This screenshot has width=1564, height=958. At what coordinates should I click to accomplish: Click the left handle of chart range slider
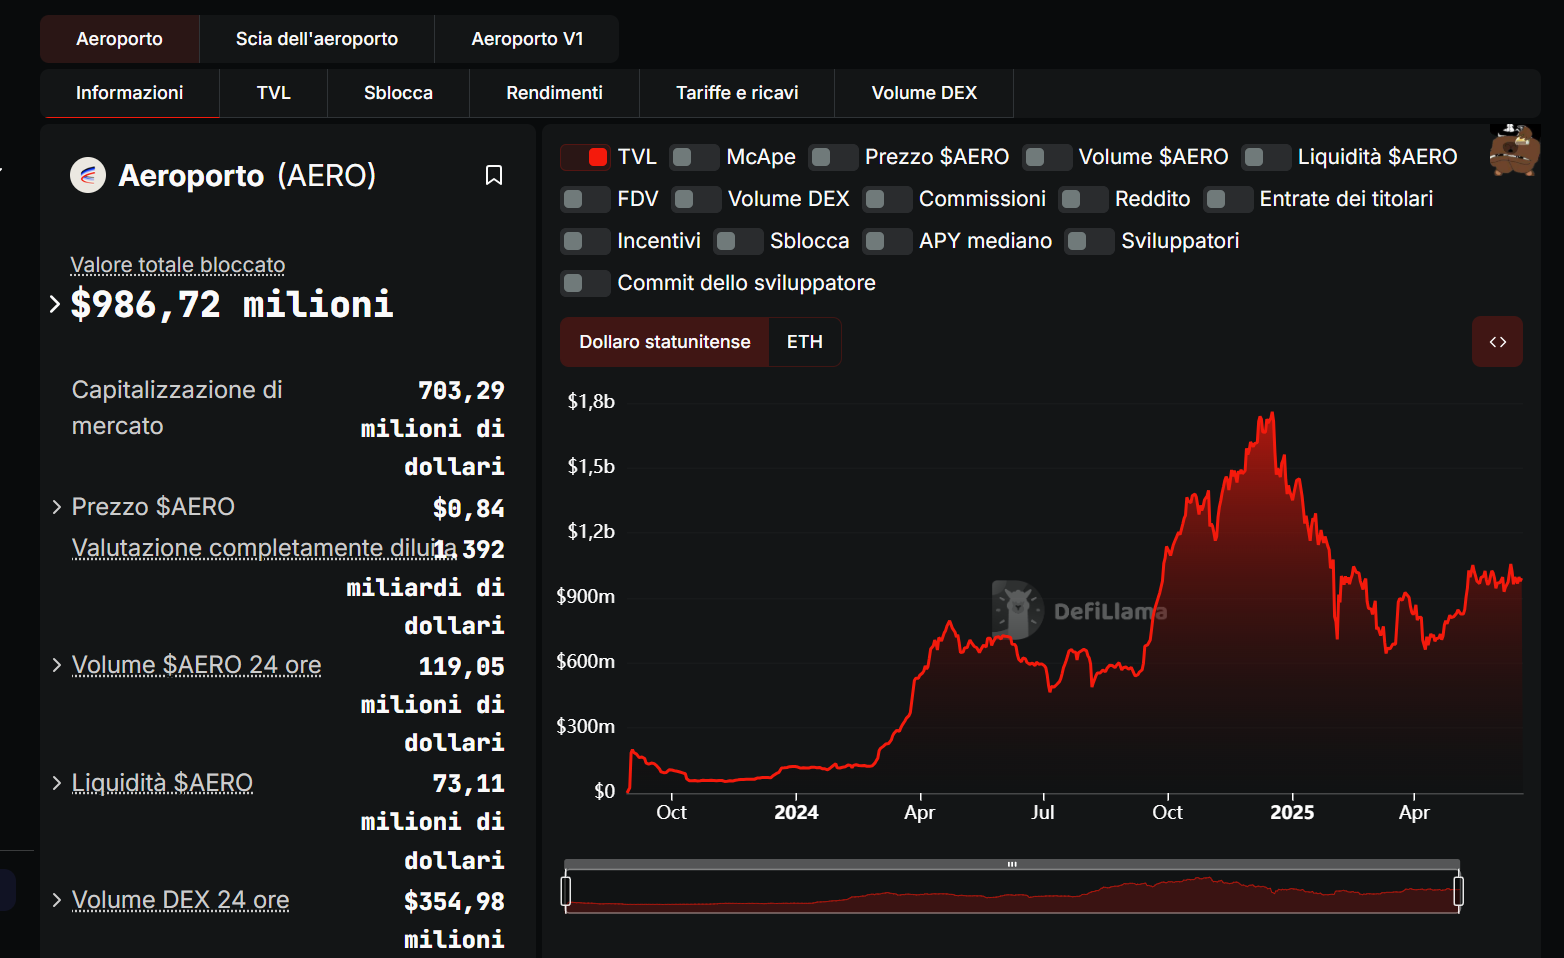pos(566,891)
